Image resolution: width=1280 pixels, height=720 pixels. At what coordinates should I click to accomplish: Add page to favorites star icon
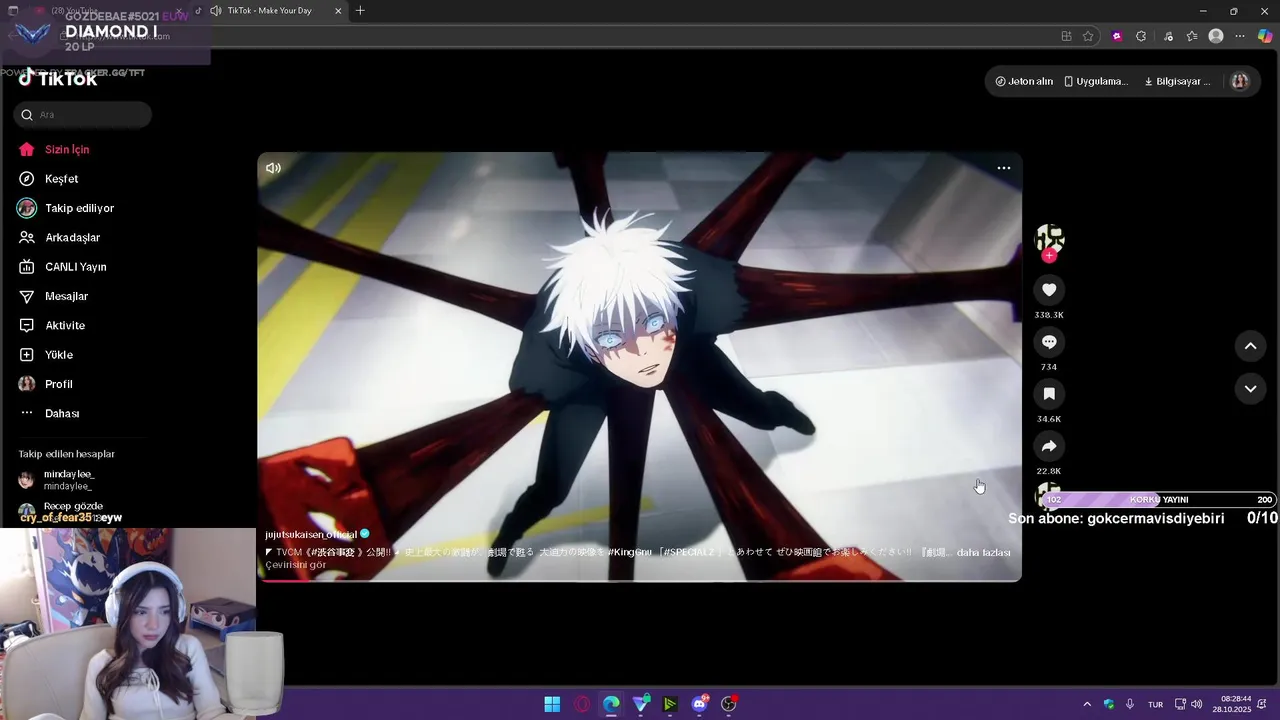coord(1088,36)
